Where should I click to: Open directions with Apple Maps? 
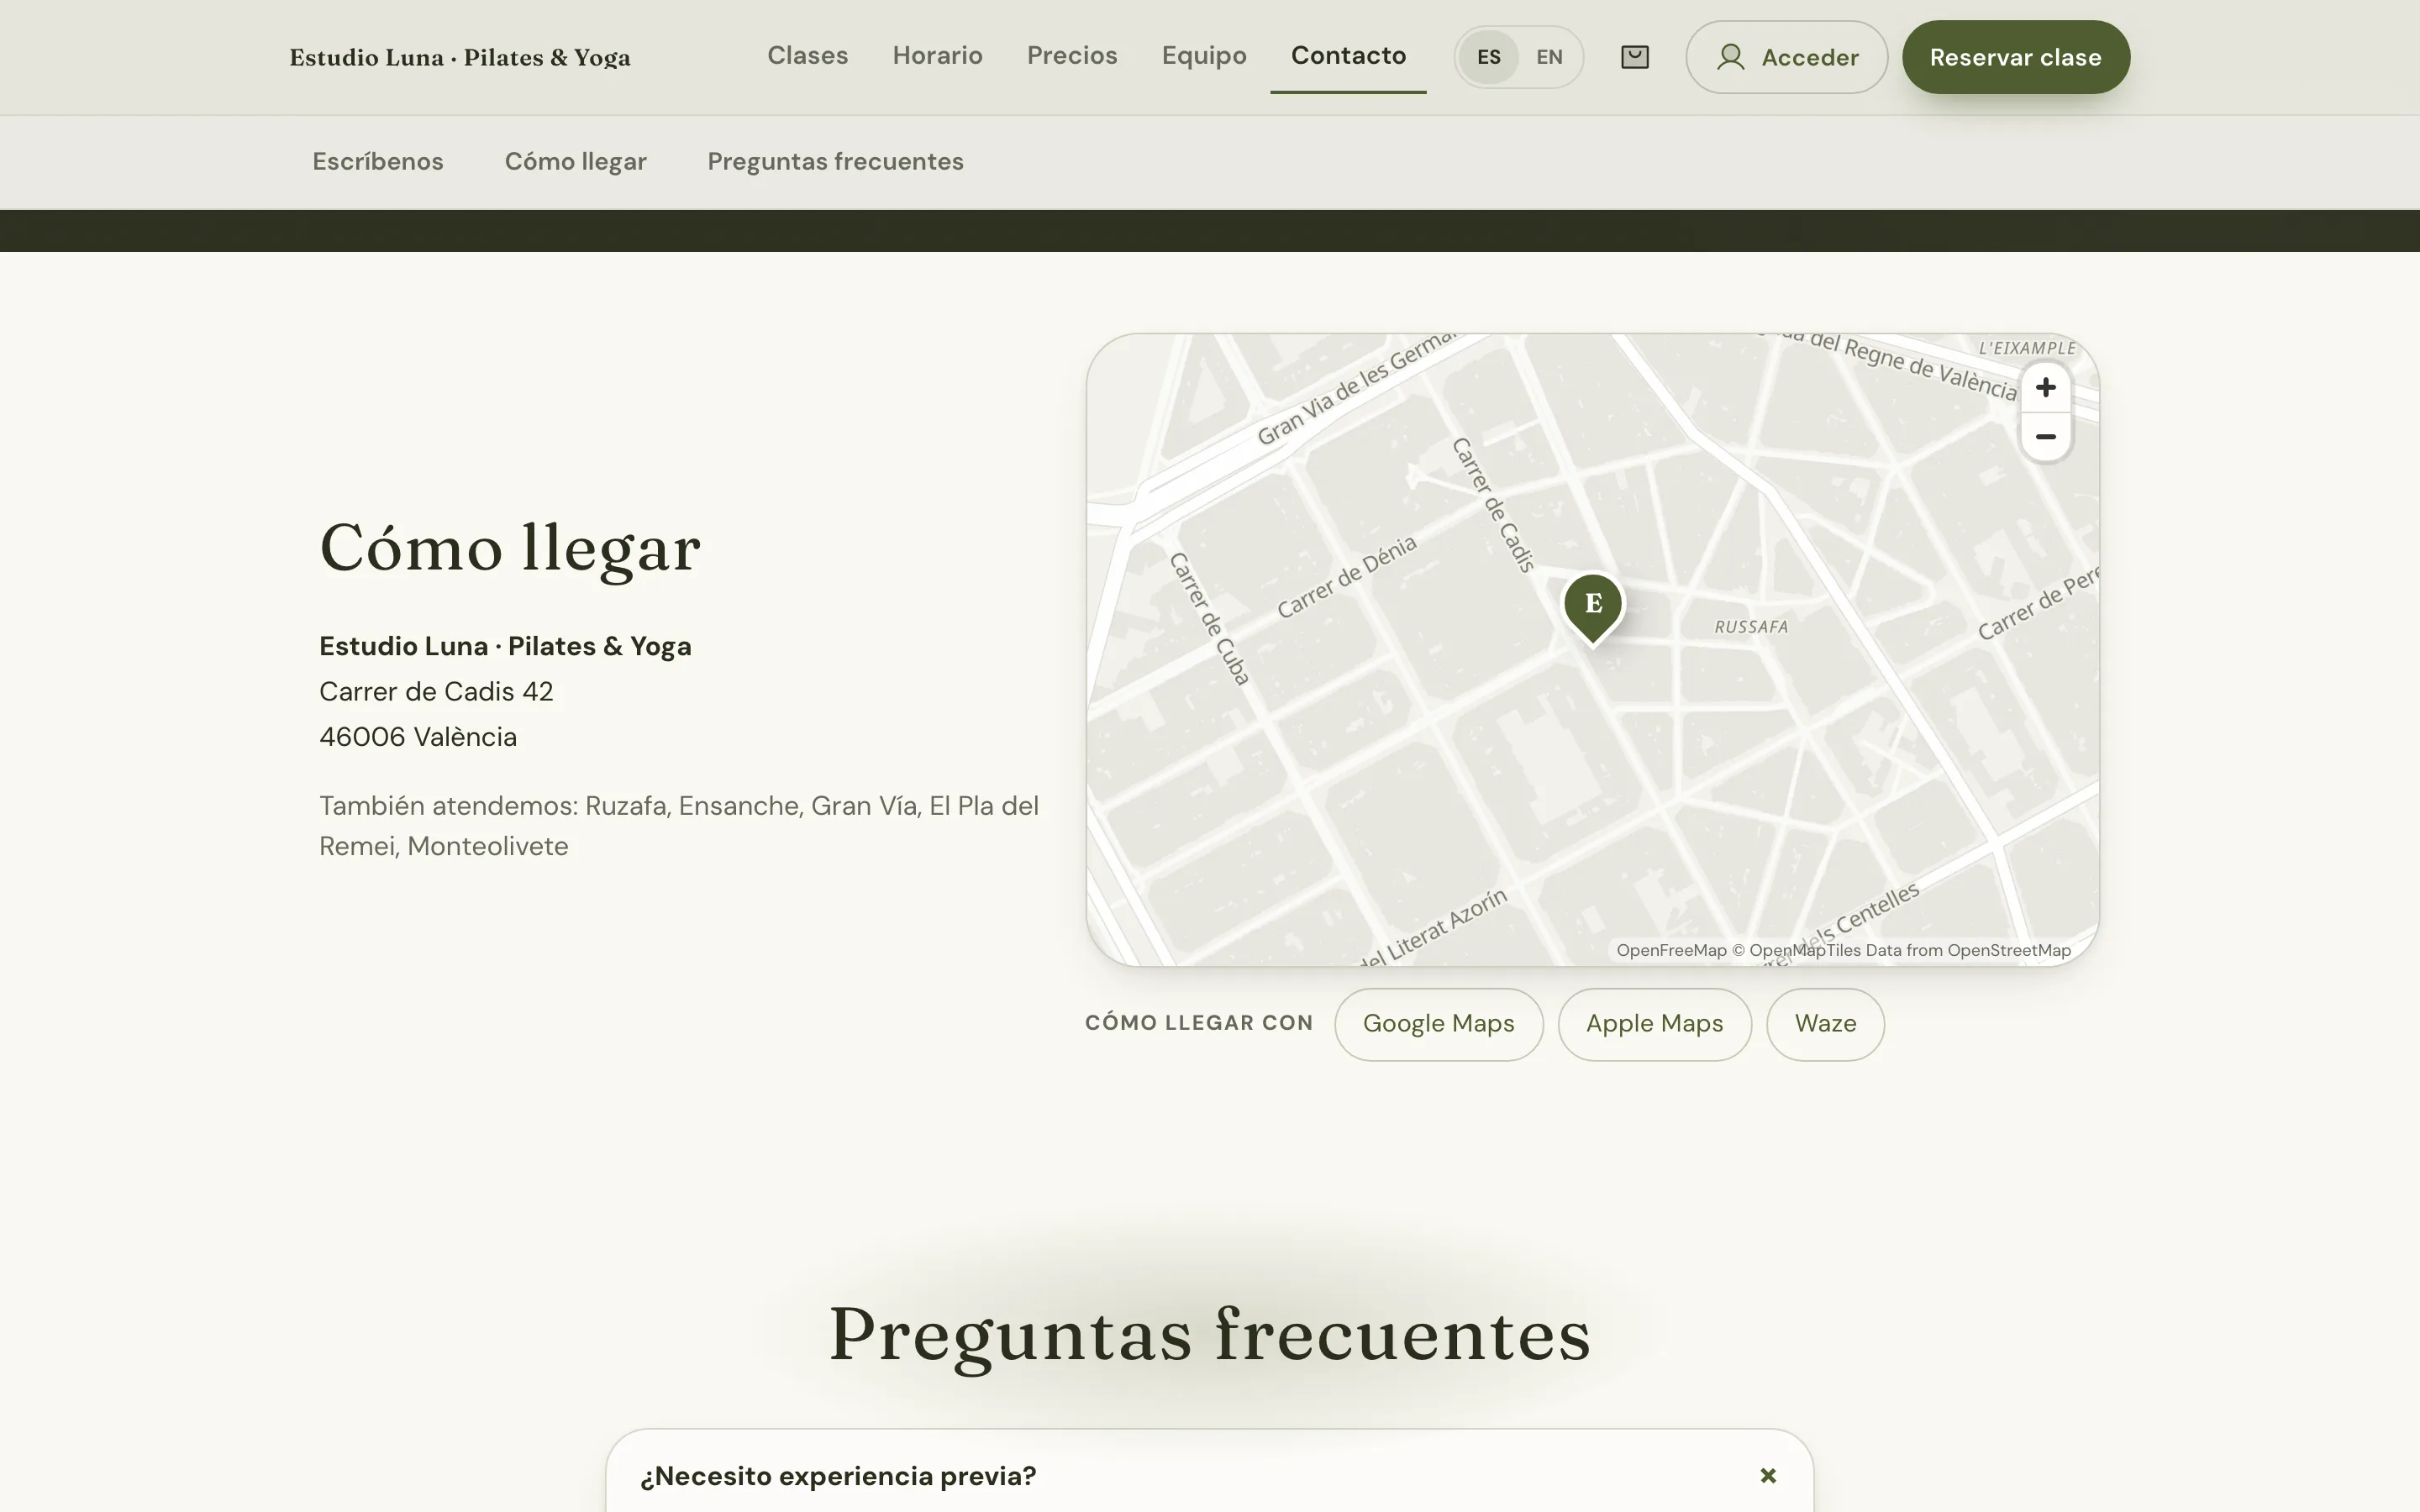[1654, 1024]
